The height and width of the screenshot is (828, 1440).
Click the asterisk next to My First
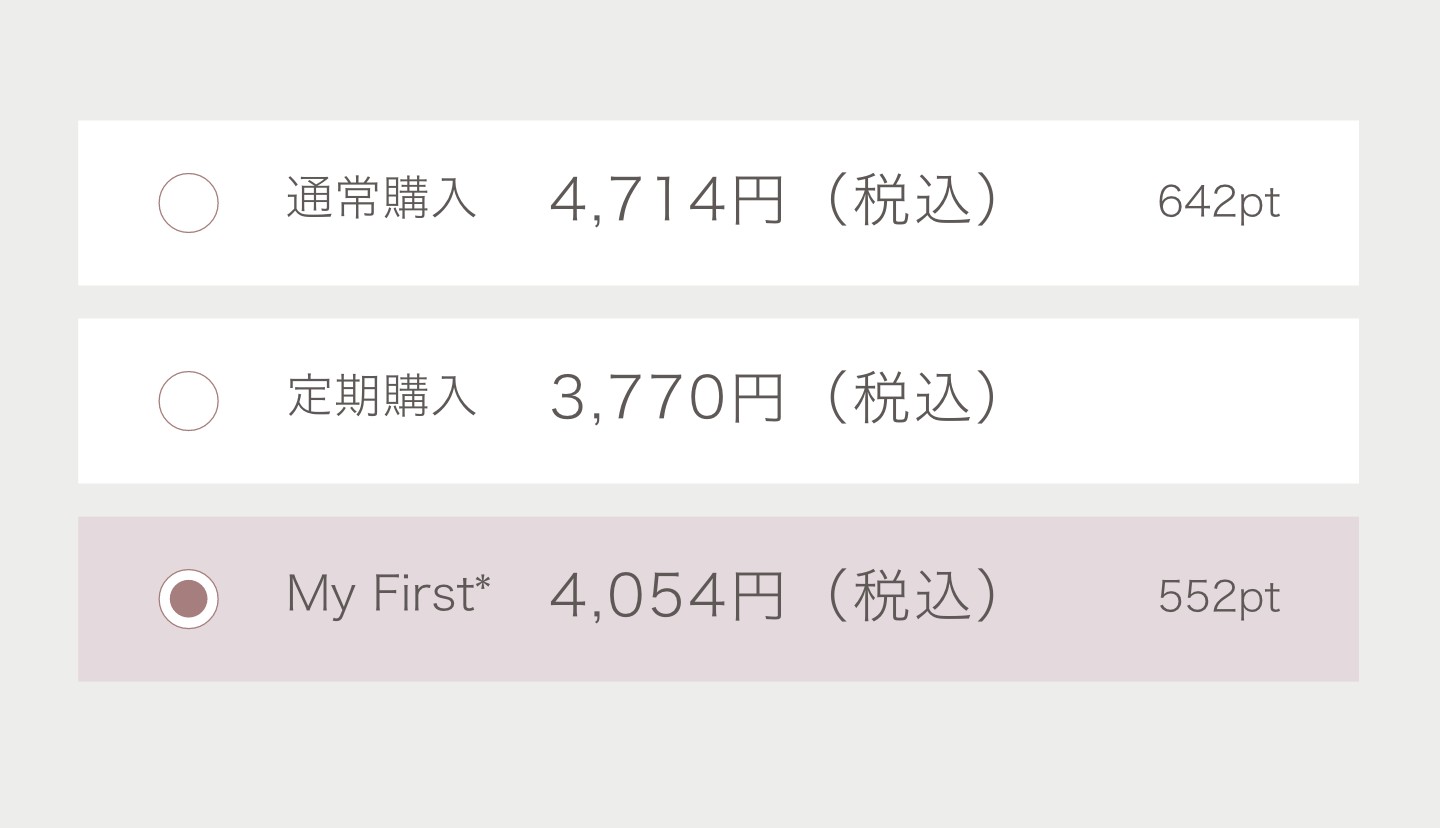click(481, 583)
